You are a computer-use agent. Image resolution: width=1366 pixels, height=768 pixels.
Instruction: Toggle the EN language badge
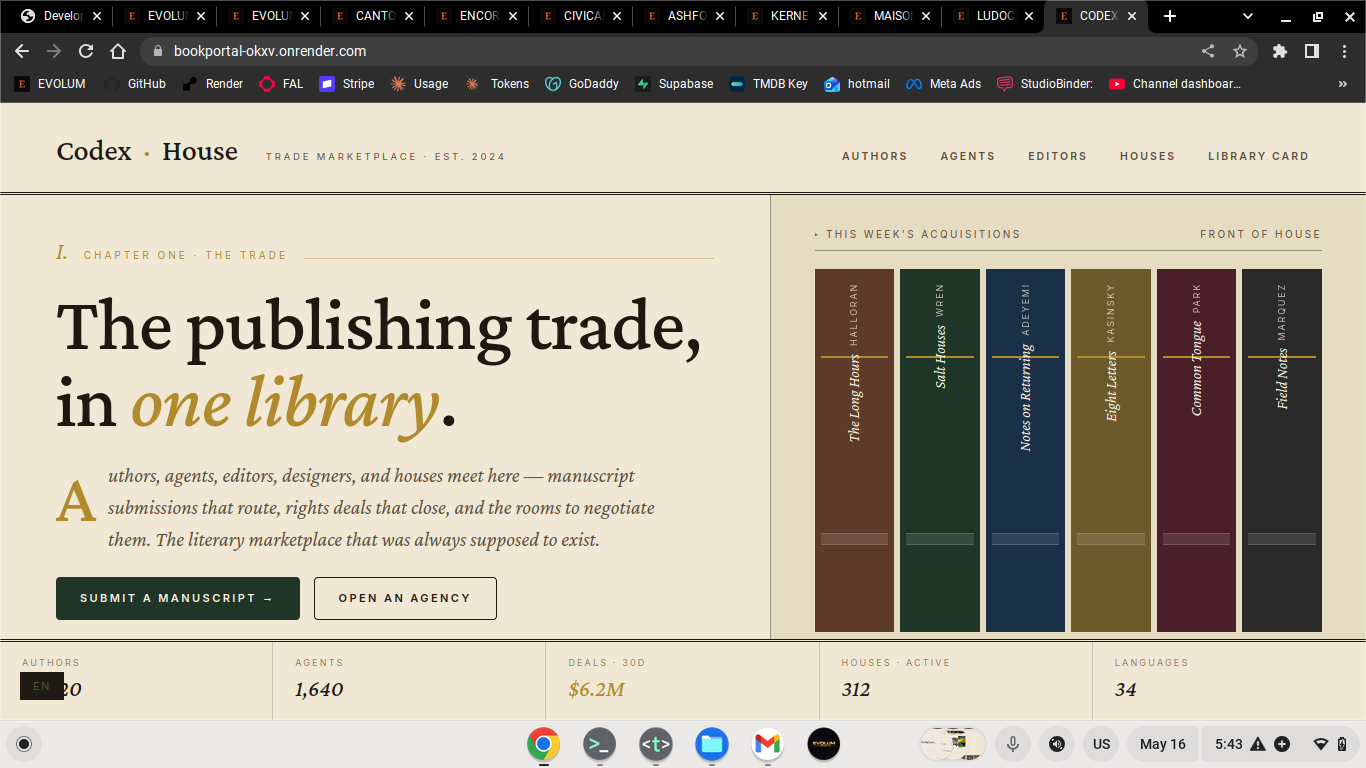click(42, 686)
